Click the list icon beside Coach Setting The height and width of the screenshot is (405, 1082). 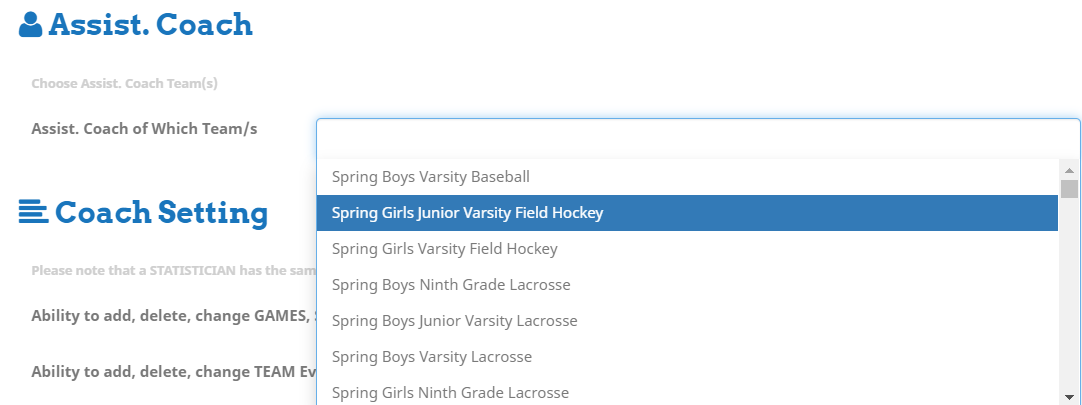(33, 212)
